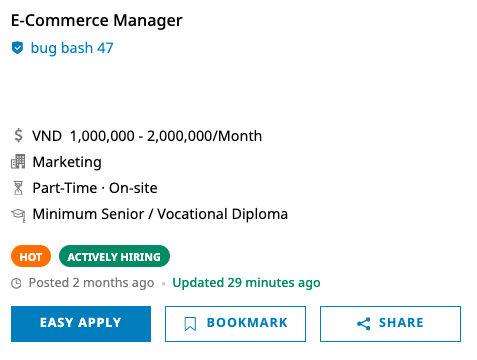Click the clock icon beside Posted
This screenshot has height=360, width=477.
pos(16,283)
